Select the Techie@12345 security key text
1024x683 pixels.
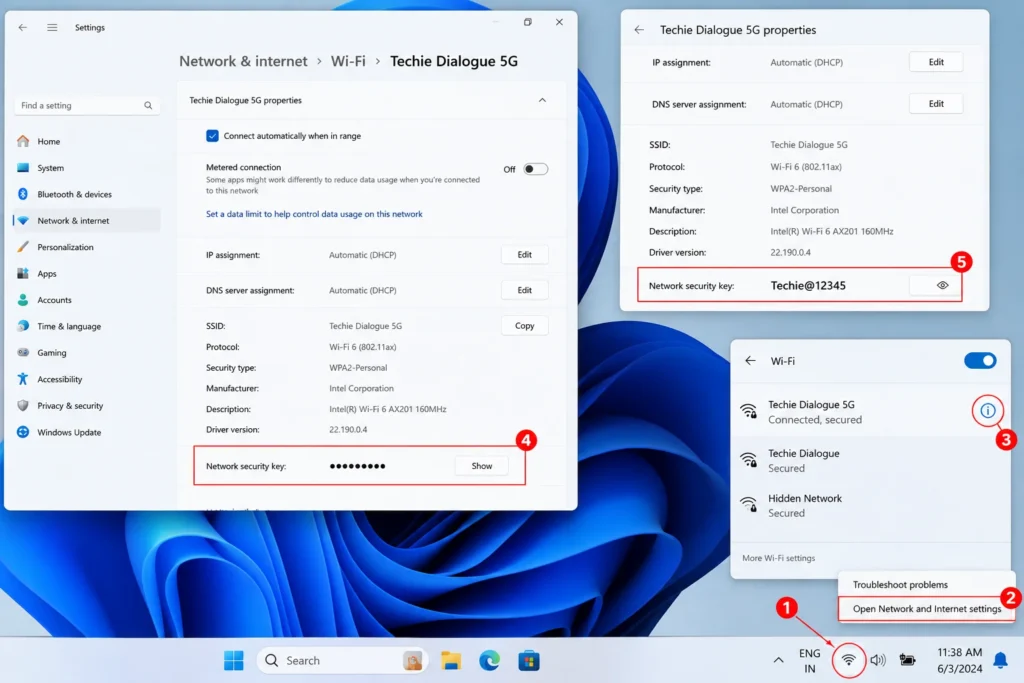point(808,285)
